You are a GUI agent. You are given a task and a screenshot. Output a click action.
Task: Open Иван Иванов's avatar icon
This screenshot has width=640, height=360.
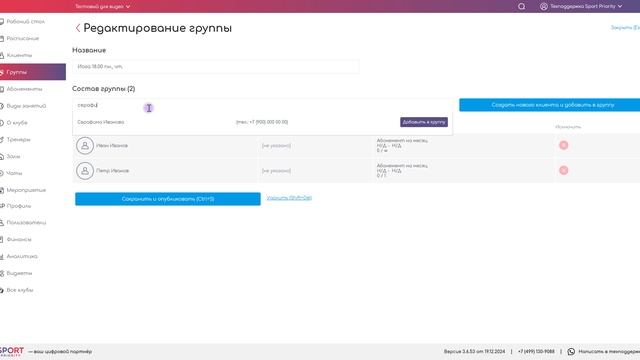(x=85, y=145)
